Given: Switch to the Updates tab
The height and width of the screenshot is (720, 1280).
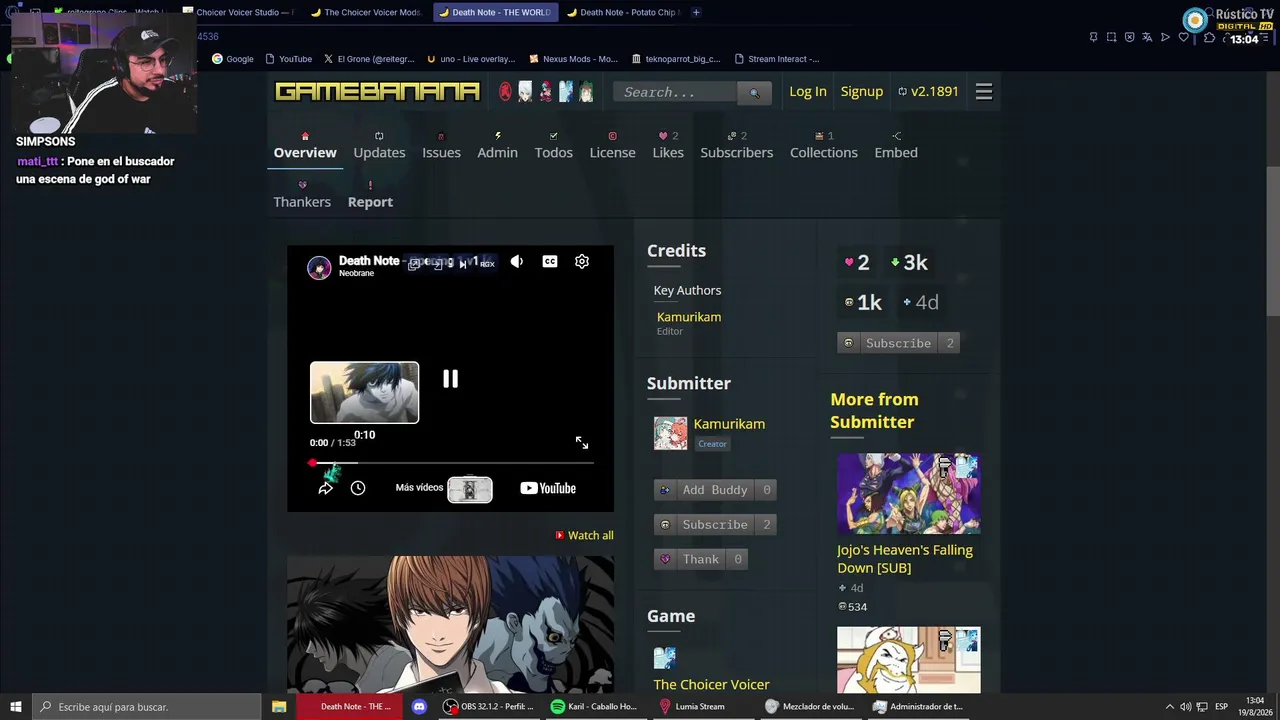Looking at the screenshot, I should tap(379, 144).
